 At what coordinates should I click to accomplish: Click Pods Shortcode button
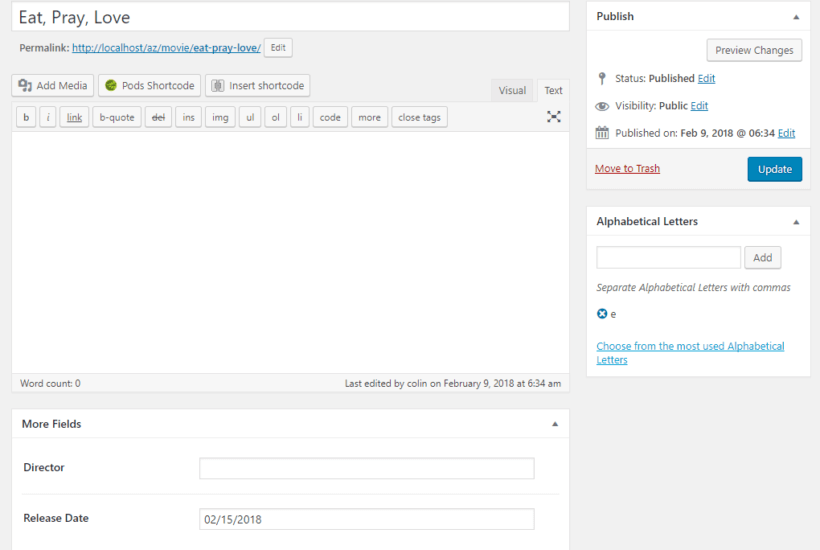pos(150,85)
